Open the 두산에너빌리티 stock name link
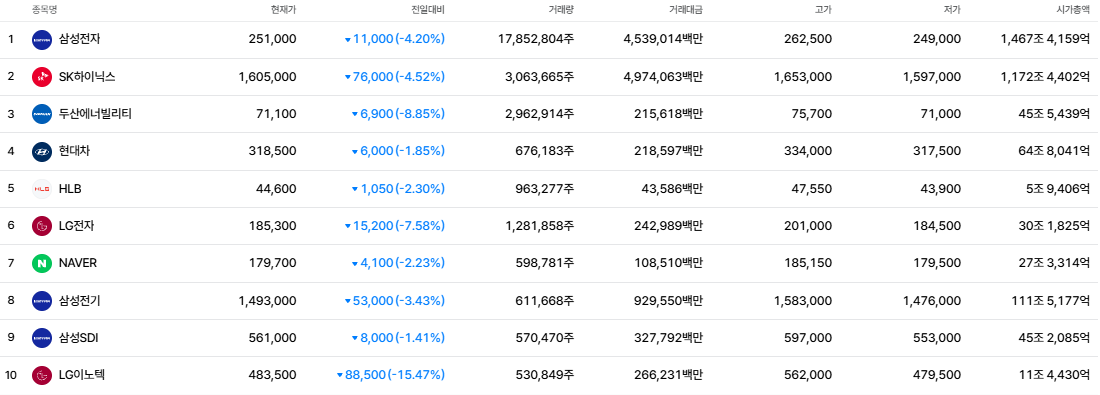The image size is (1100, 395). click(95, 114)
